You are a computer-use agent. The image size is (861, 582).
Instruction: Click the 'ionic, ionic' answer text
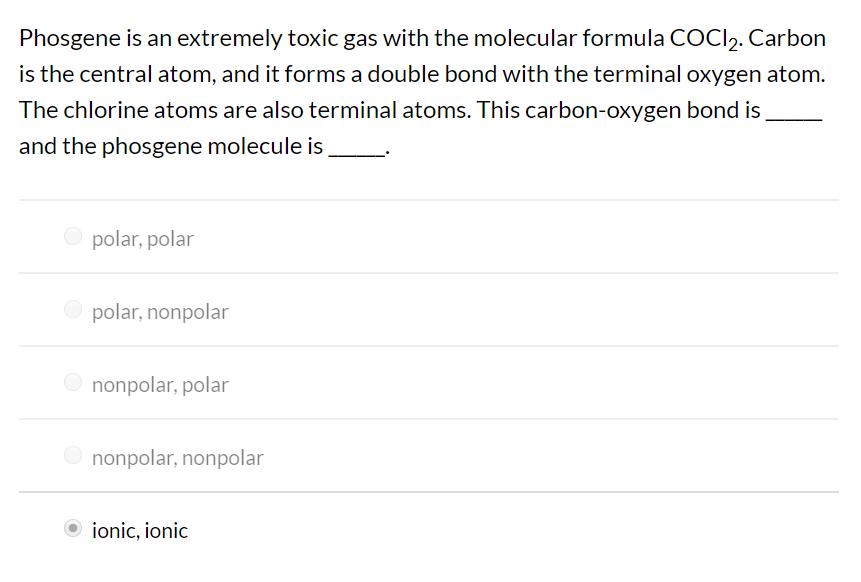pyautogui.click(x=139, y=530)
